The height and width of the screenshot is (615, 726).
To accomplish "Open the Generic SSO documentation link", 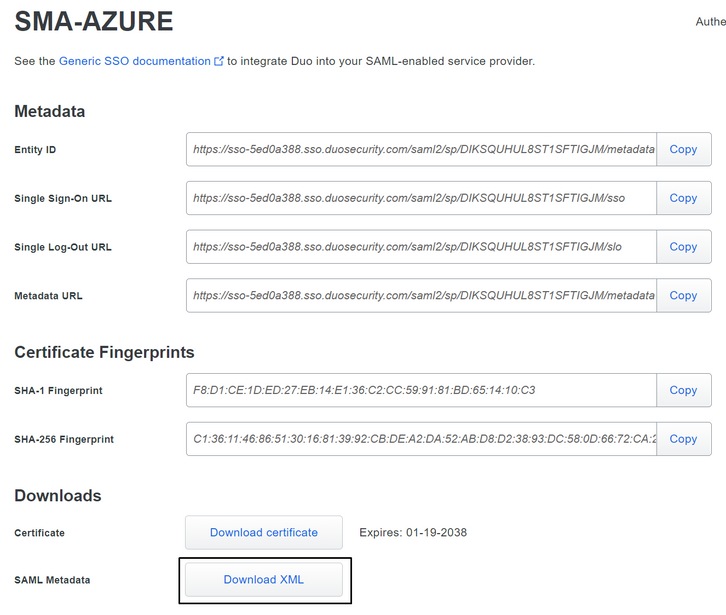I will click(x=134, y=61).
